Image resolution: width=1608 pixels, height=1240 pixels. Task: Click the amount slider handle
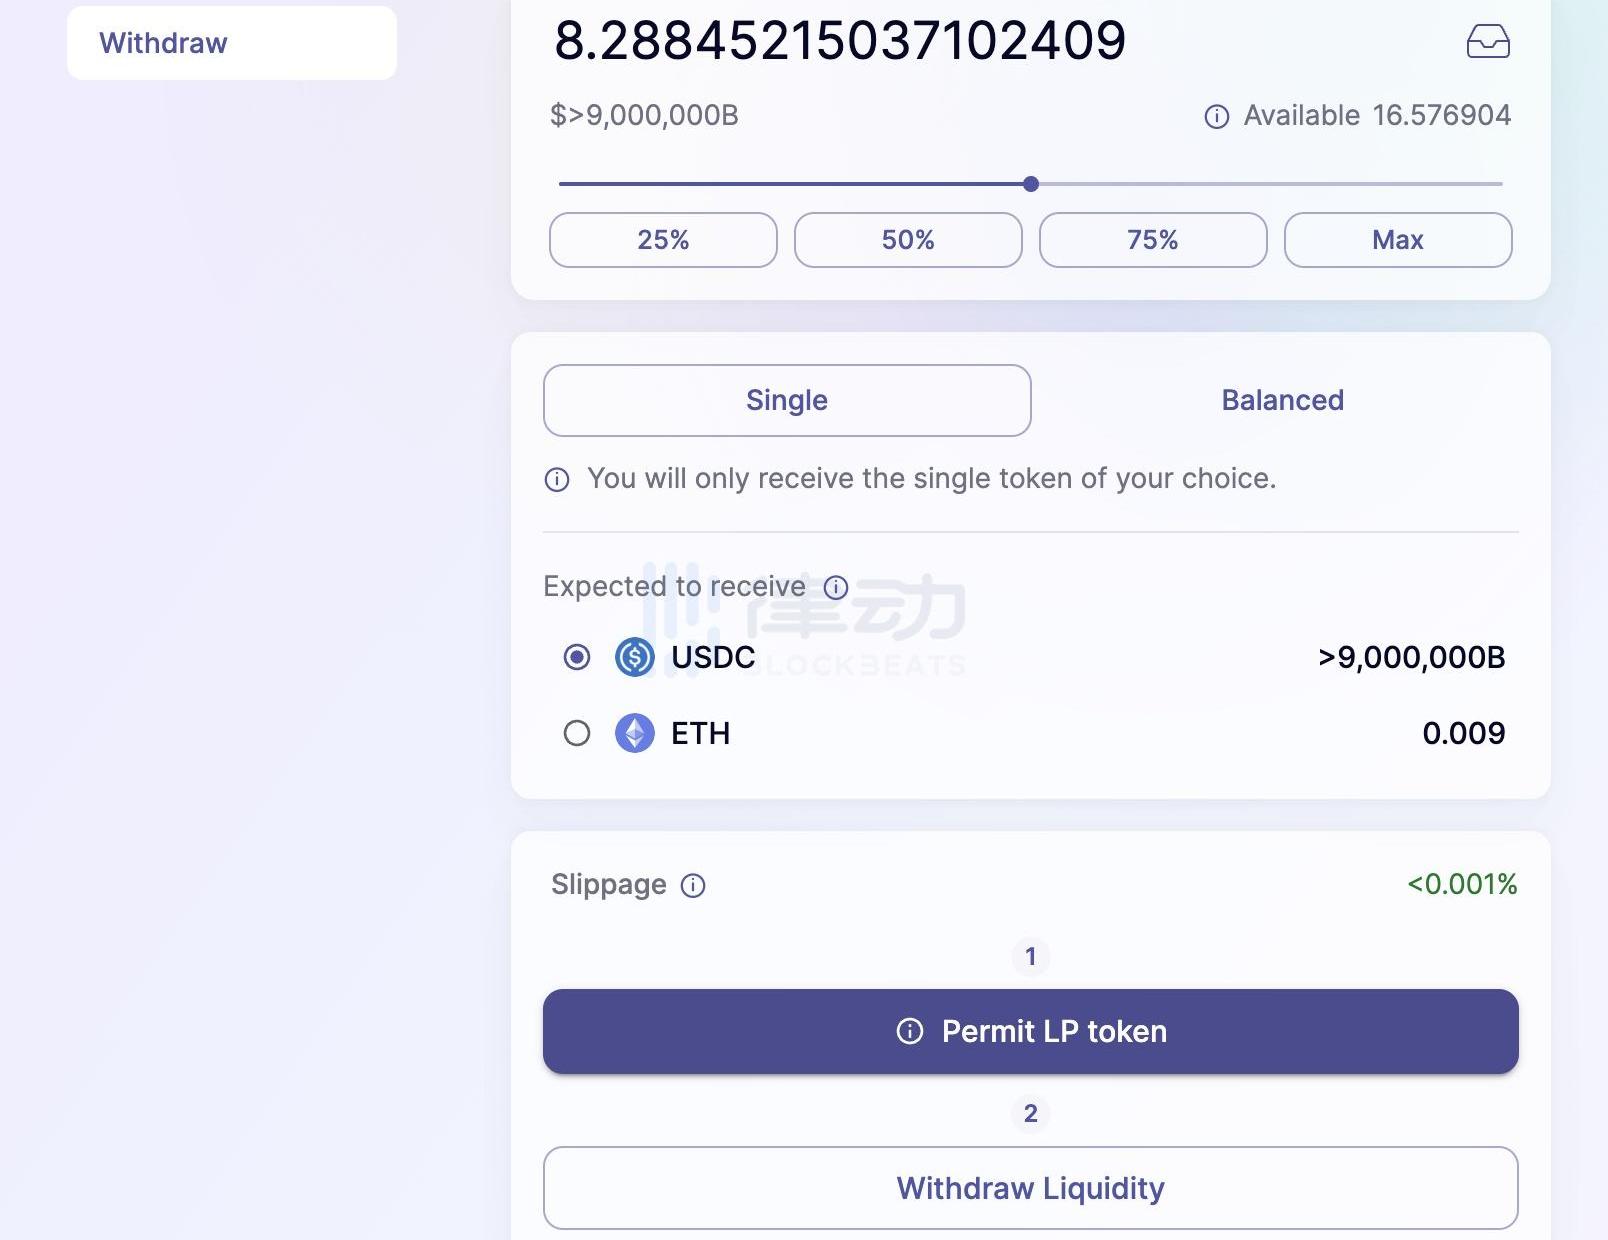click(x=1031, y=184)
